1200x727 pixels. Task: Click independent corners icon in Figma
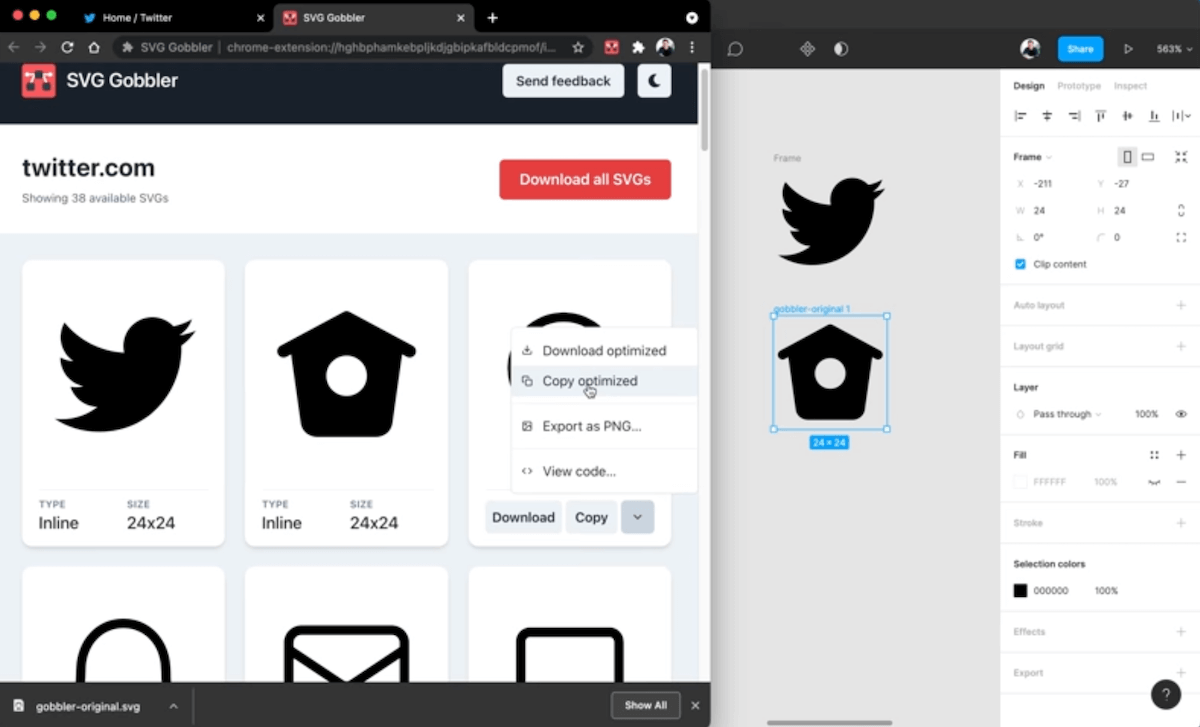tap(1181, 238)
